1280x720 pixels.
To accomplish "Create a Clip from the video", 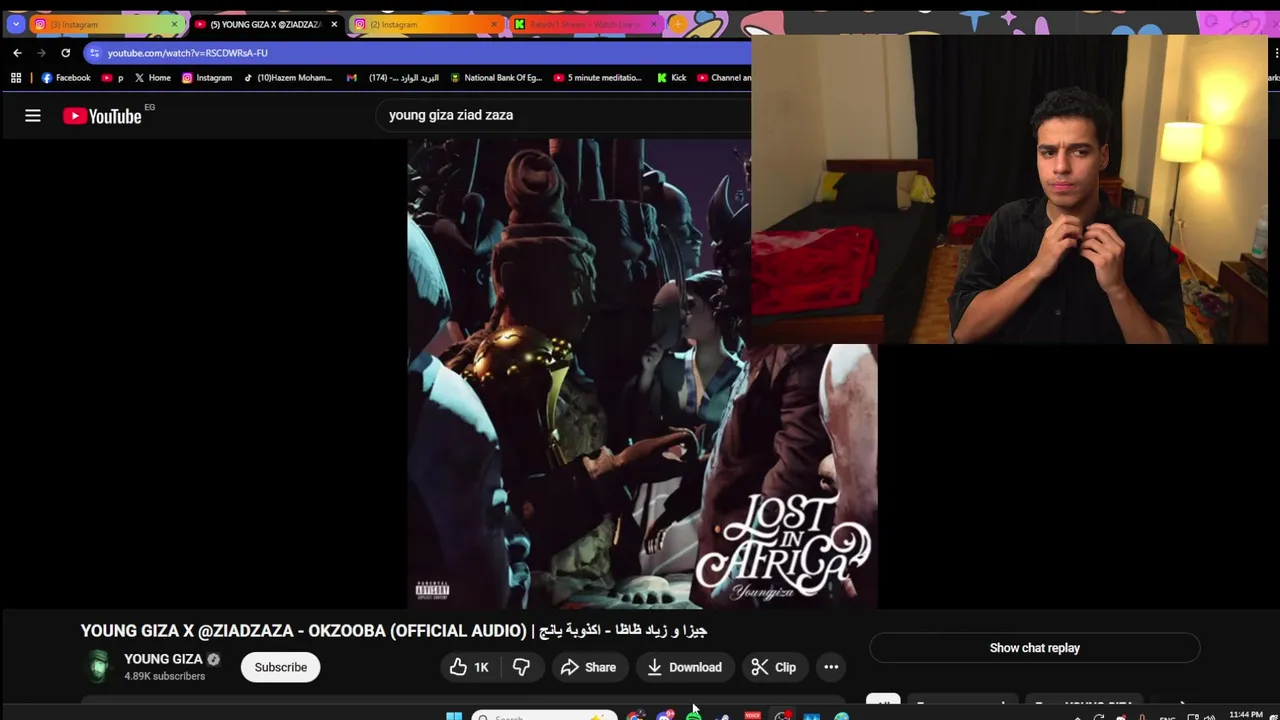I will coord(773,667).
